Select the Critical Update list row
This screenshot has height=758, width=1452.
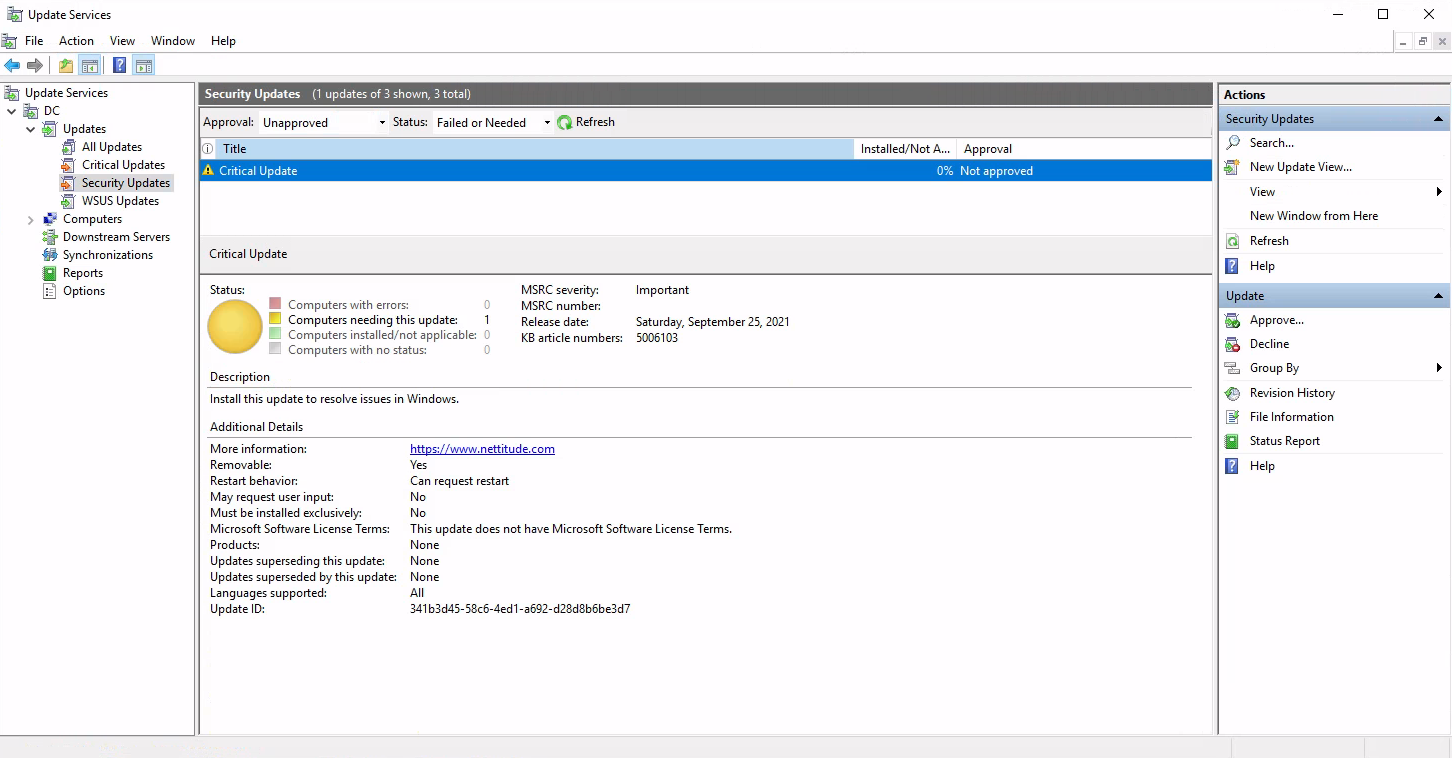(706, 171)
